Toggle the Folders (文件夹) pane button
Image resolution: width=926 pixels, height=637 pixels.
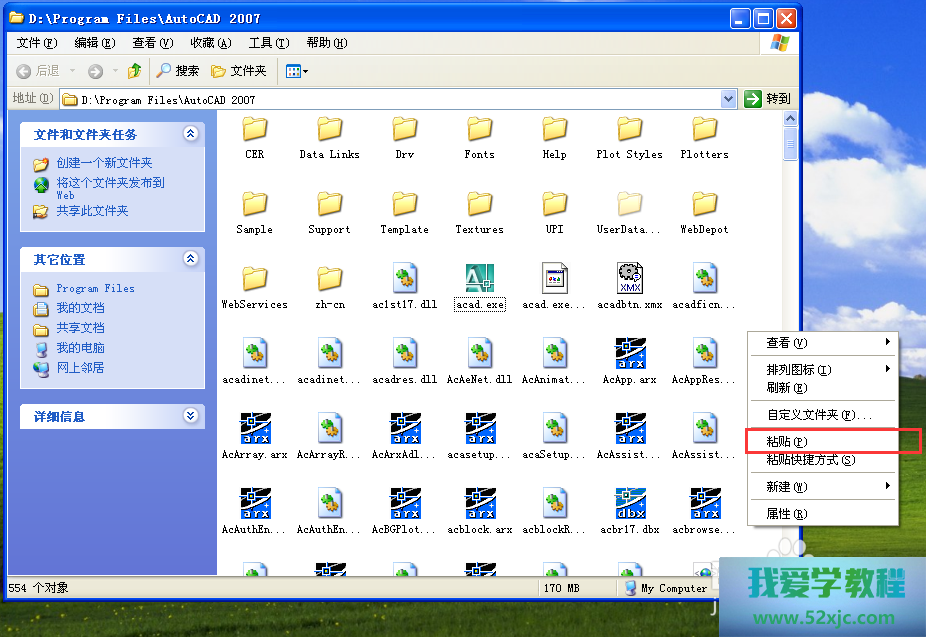click(238, 71)
